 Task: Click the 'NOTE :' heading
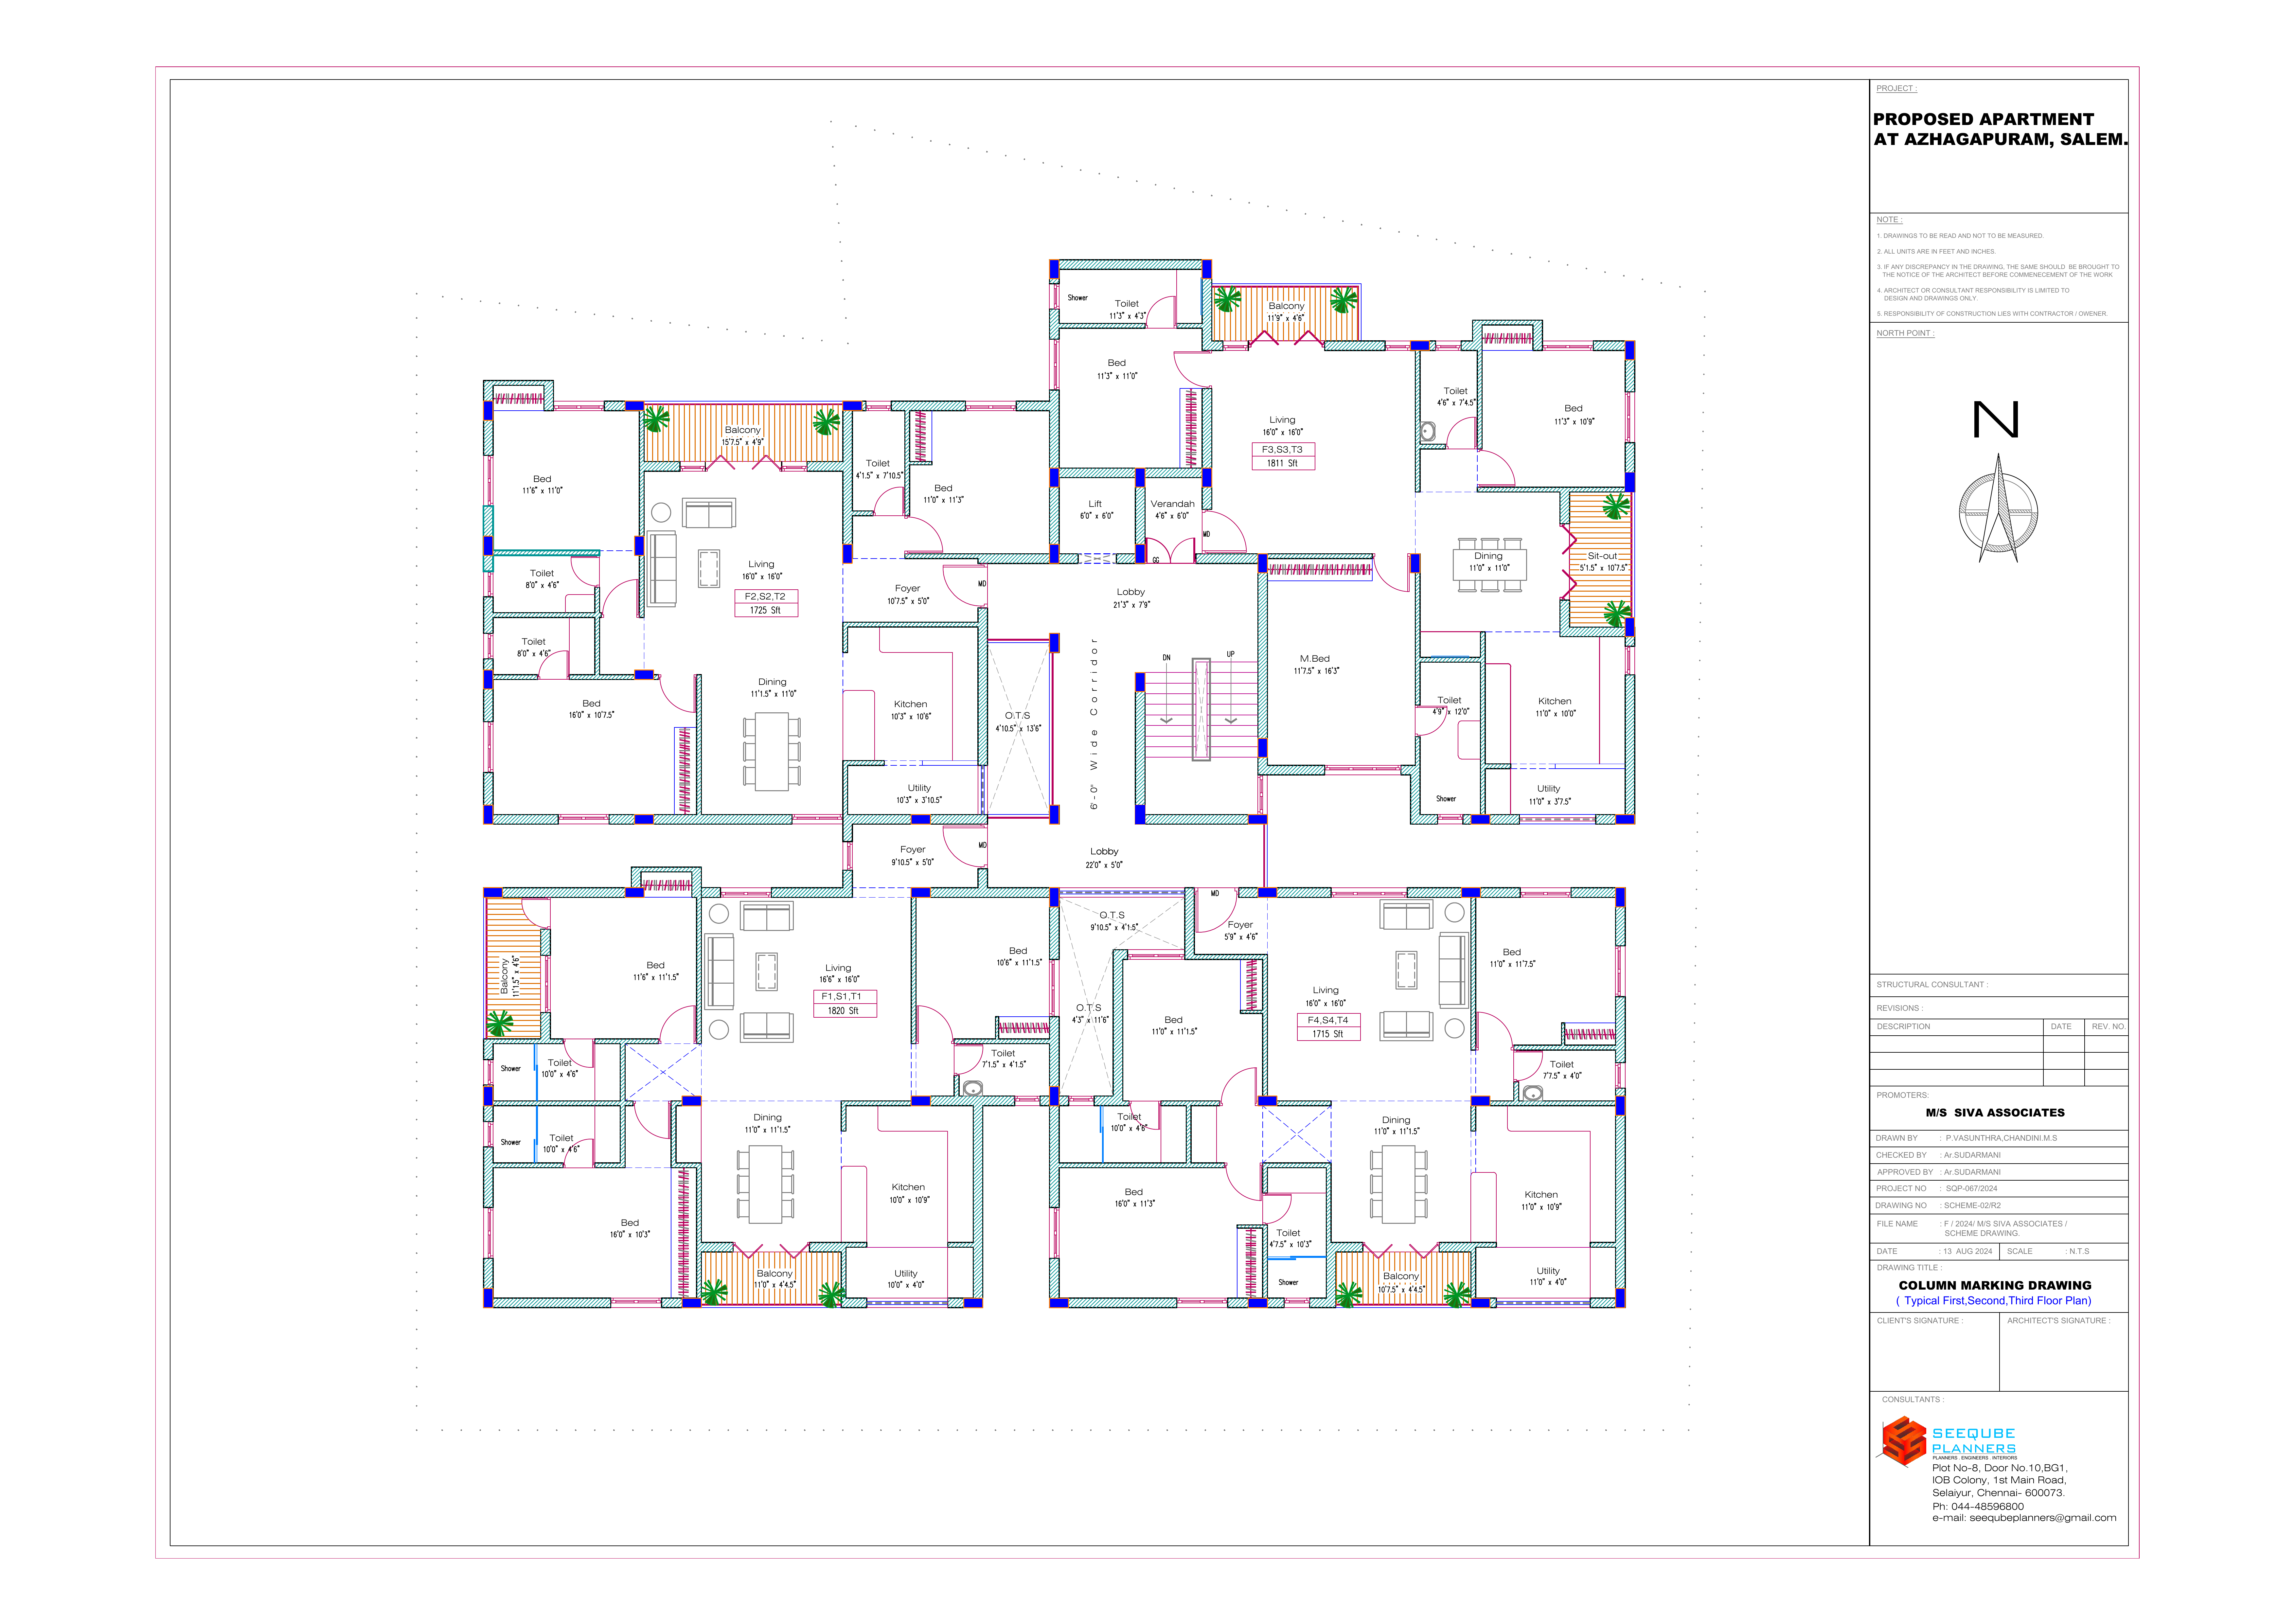coord(1889,220)
